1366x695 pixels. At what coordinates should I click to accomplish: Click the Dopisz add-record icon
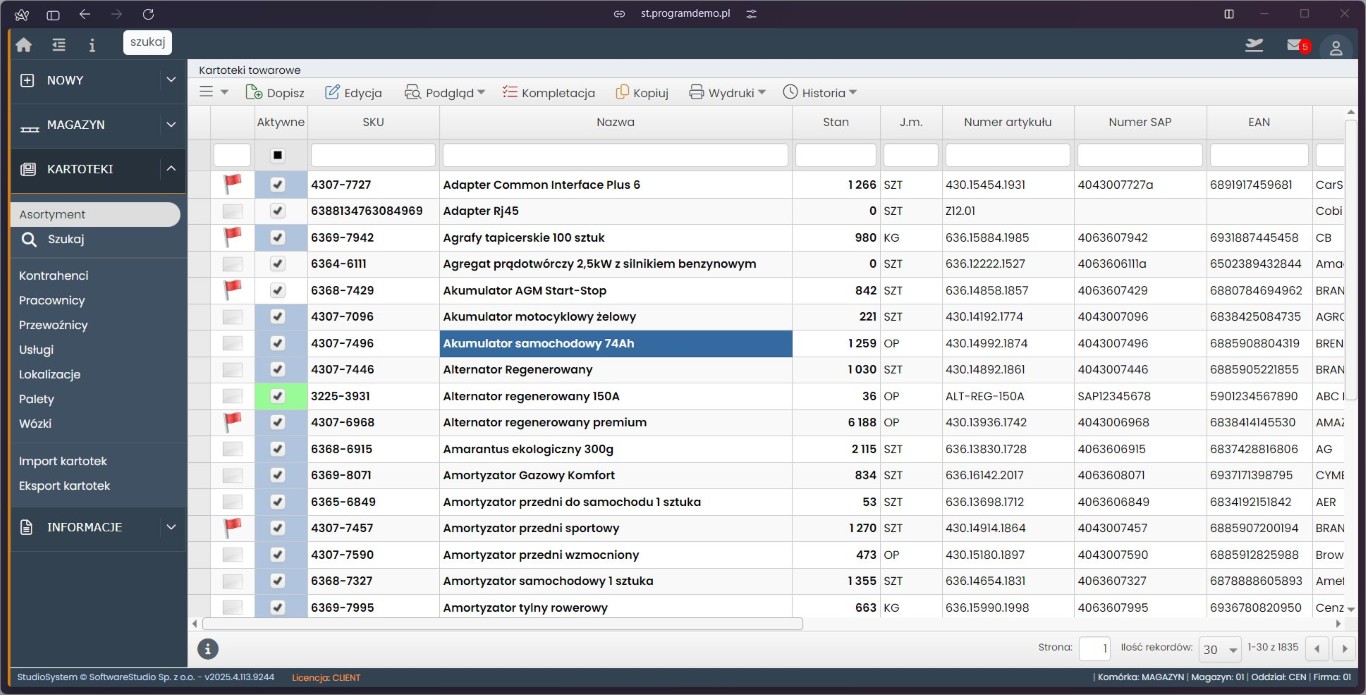pyautogui.click(x=254, y=92)
